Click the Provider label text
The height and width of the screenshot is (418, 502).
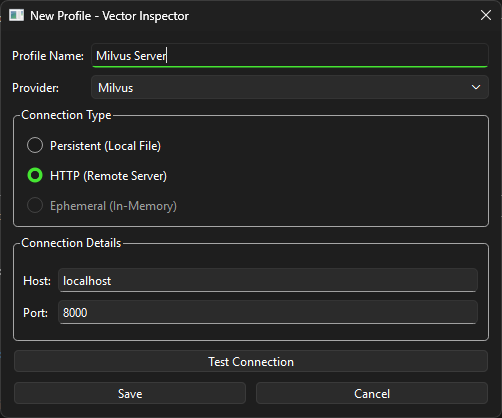pyautogui.click(x=36, y=88)
